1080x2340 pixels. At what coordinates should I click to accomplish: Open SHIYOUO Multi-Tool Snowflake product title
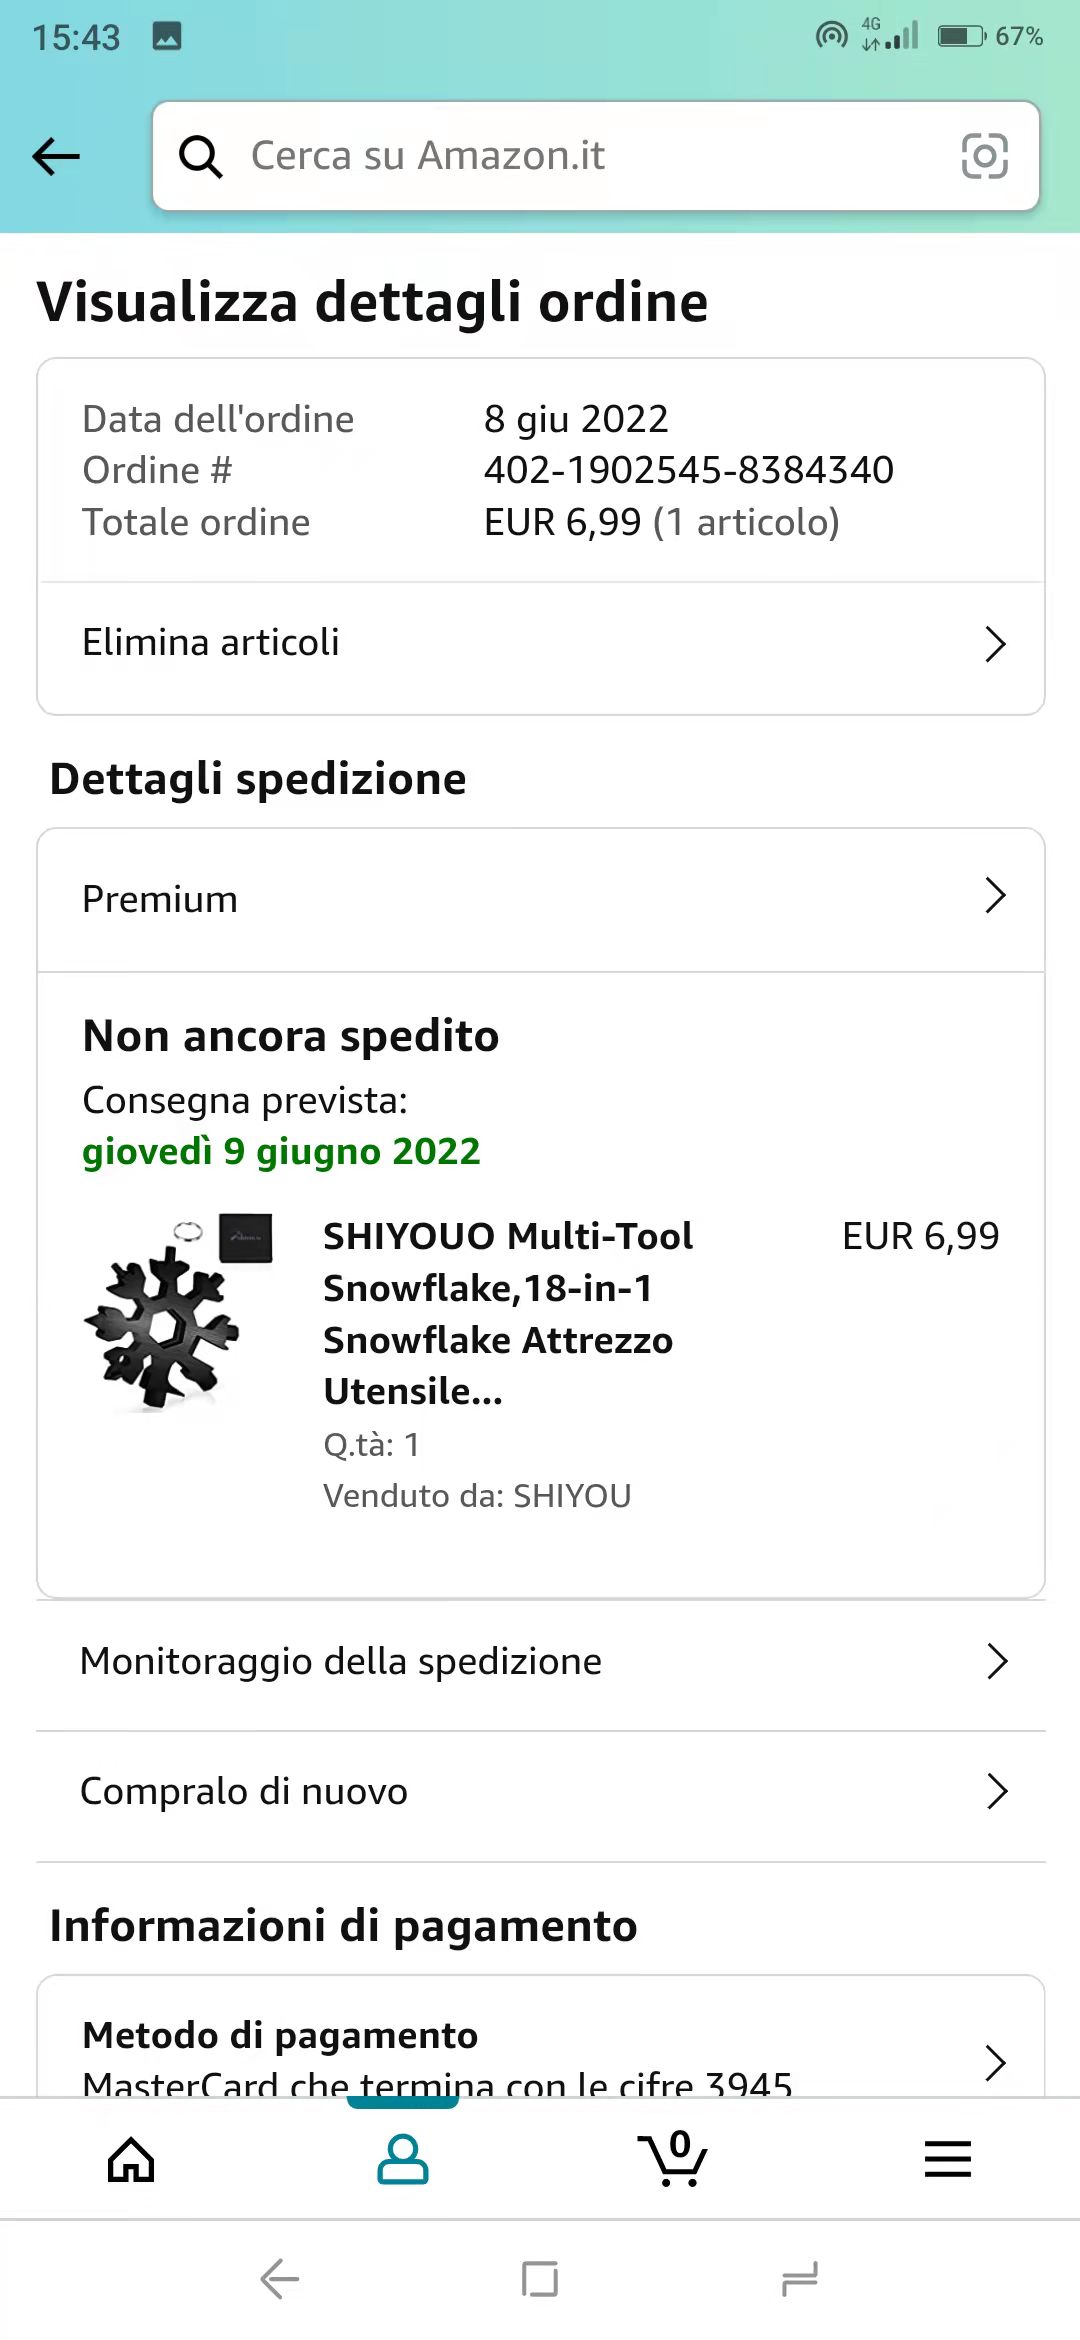pyautogui.click(x=508, y=1313)
